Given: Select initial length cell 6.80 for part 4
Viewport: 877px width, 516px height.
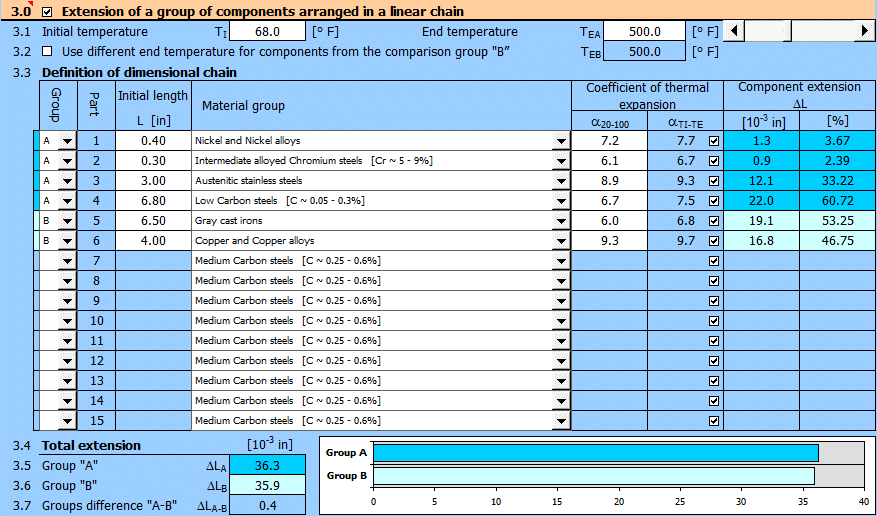Looking at the screenshot, I should click(153, 201).
